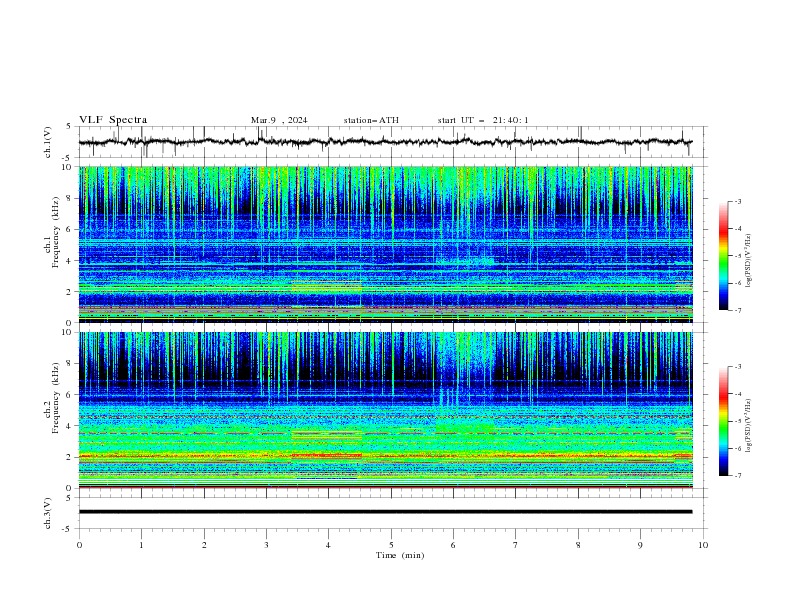Viewport: 792px width, 612px height.
Task: Click the ch.2 spectrogram color scale bar
Action: click(723, 421)
